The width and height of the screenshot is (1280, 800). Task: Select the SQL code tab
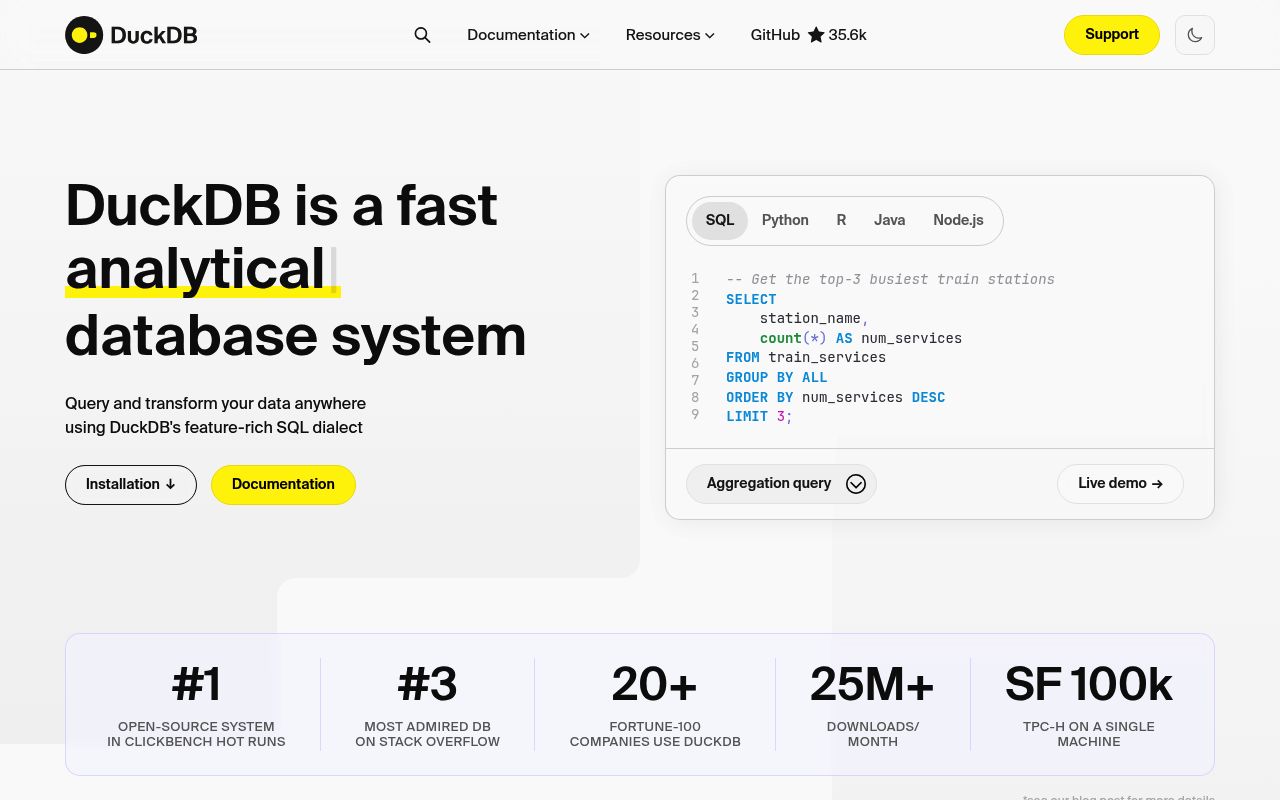[720, 220]
